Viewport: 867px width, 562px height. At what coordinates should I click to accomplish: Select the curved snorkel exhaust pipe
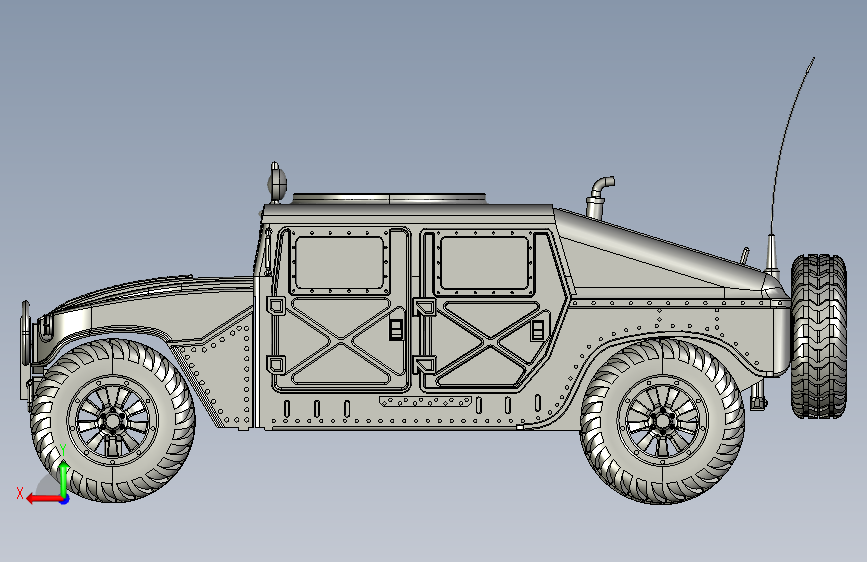pyautogui.click(x=600, y=197)
